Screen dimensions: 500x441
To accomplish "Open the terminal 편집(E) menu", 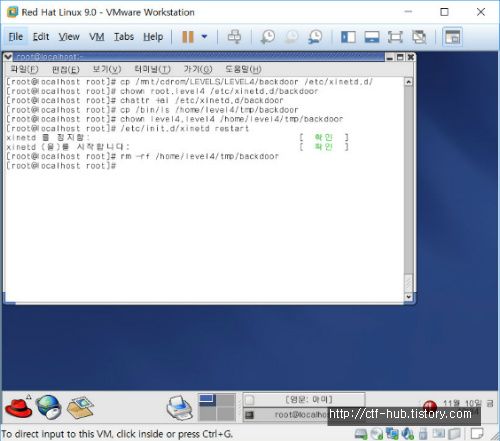I will pos(66,69).
